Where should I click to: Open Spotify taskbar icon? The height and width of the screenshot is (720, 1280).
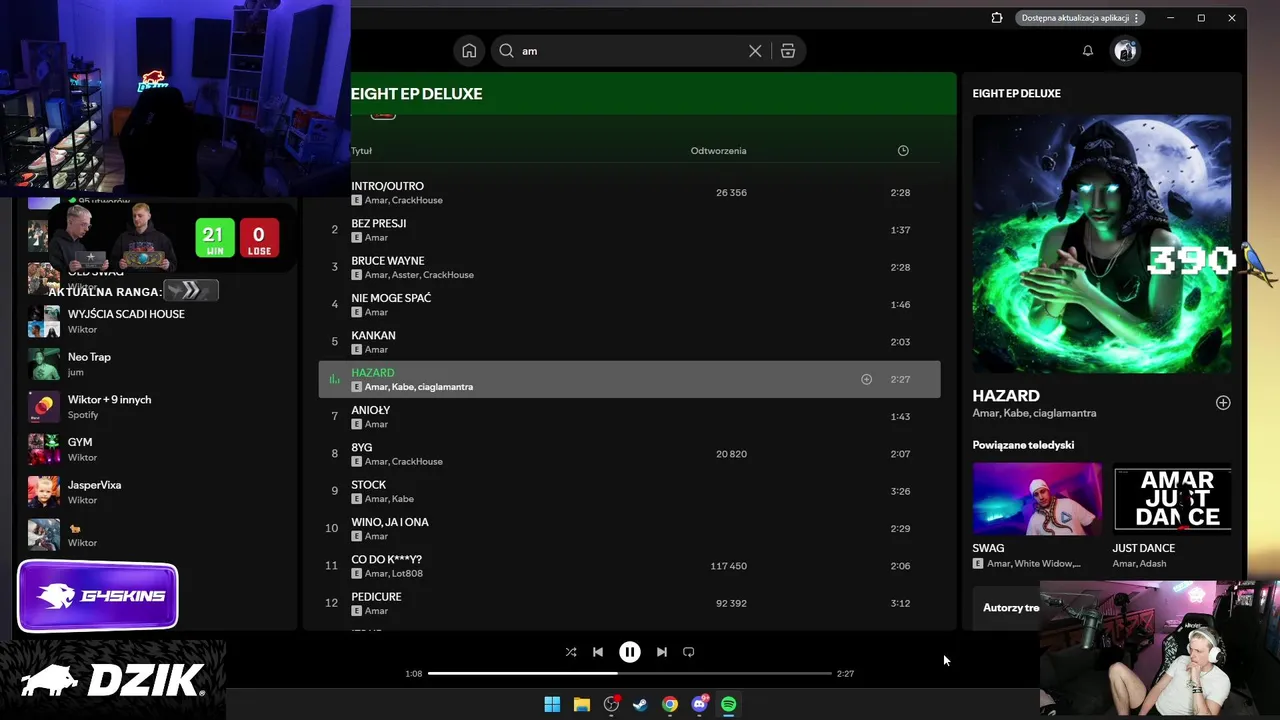click(729, 705)
